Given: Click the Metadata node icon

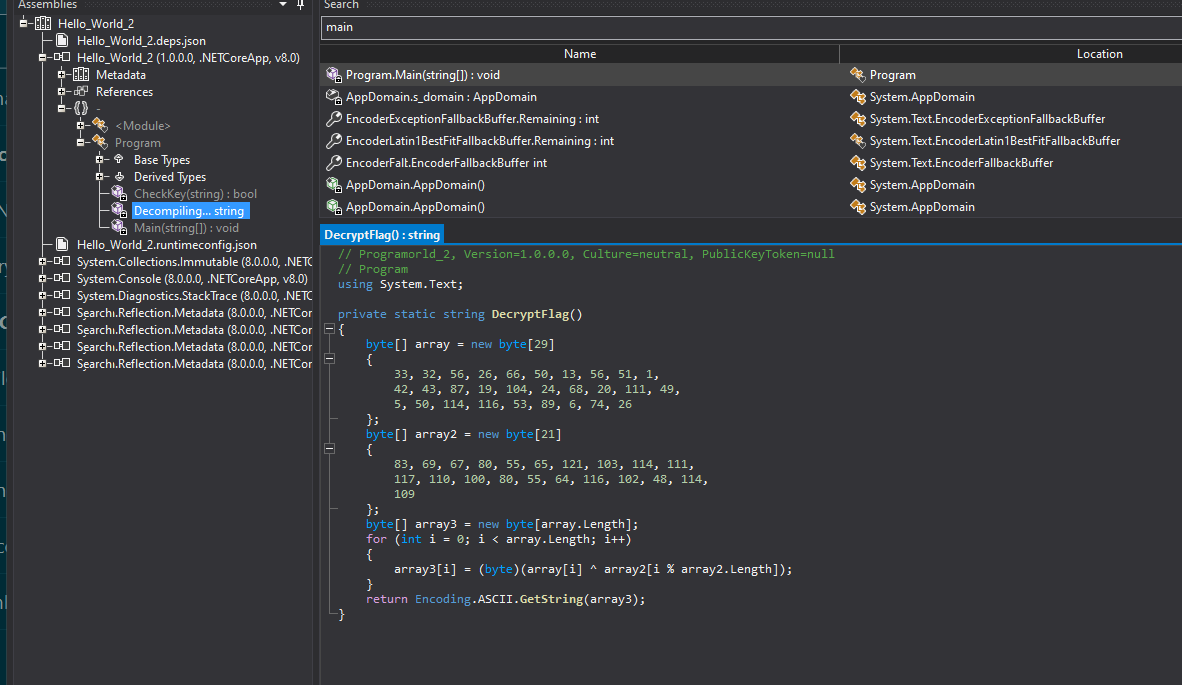Looking at the screenshot, I should click(x=81, y=75).
